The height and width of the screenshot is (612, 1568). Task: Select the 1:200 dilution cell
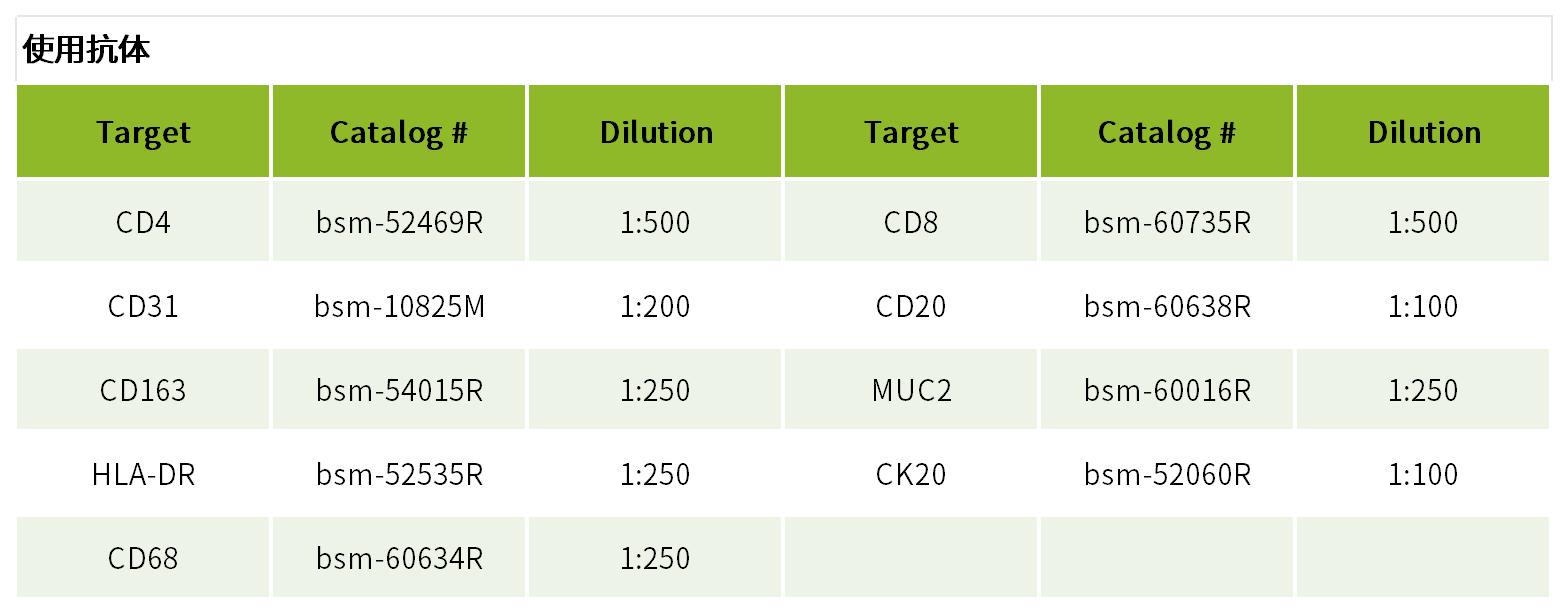[x=655, y=306]
